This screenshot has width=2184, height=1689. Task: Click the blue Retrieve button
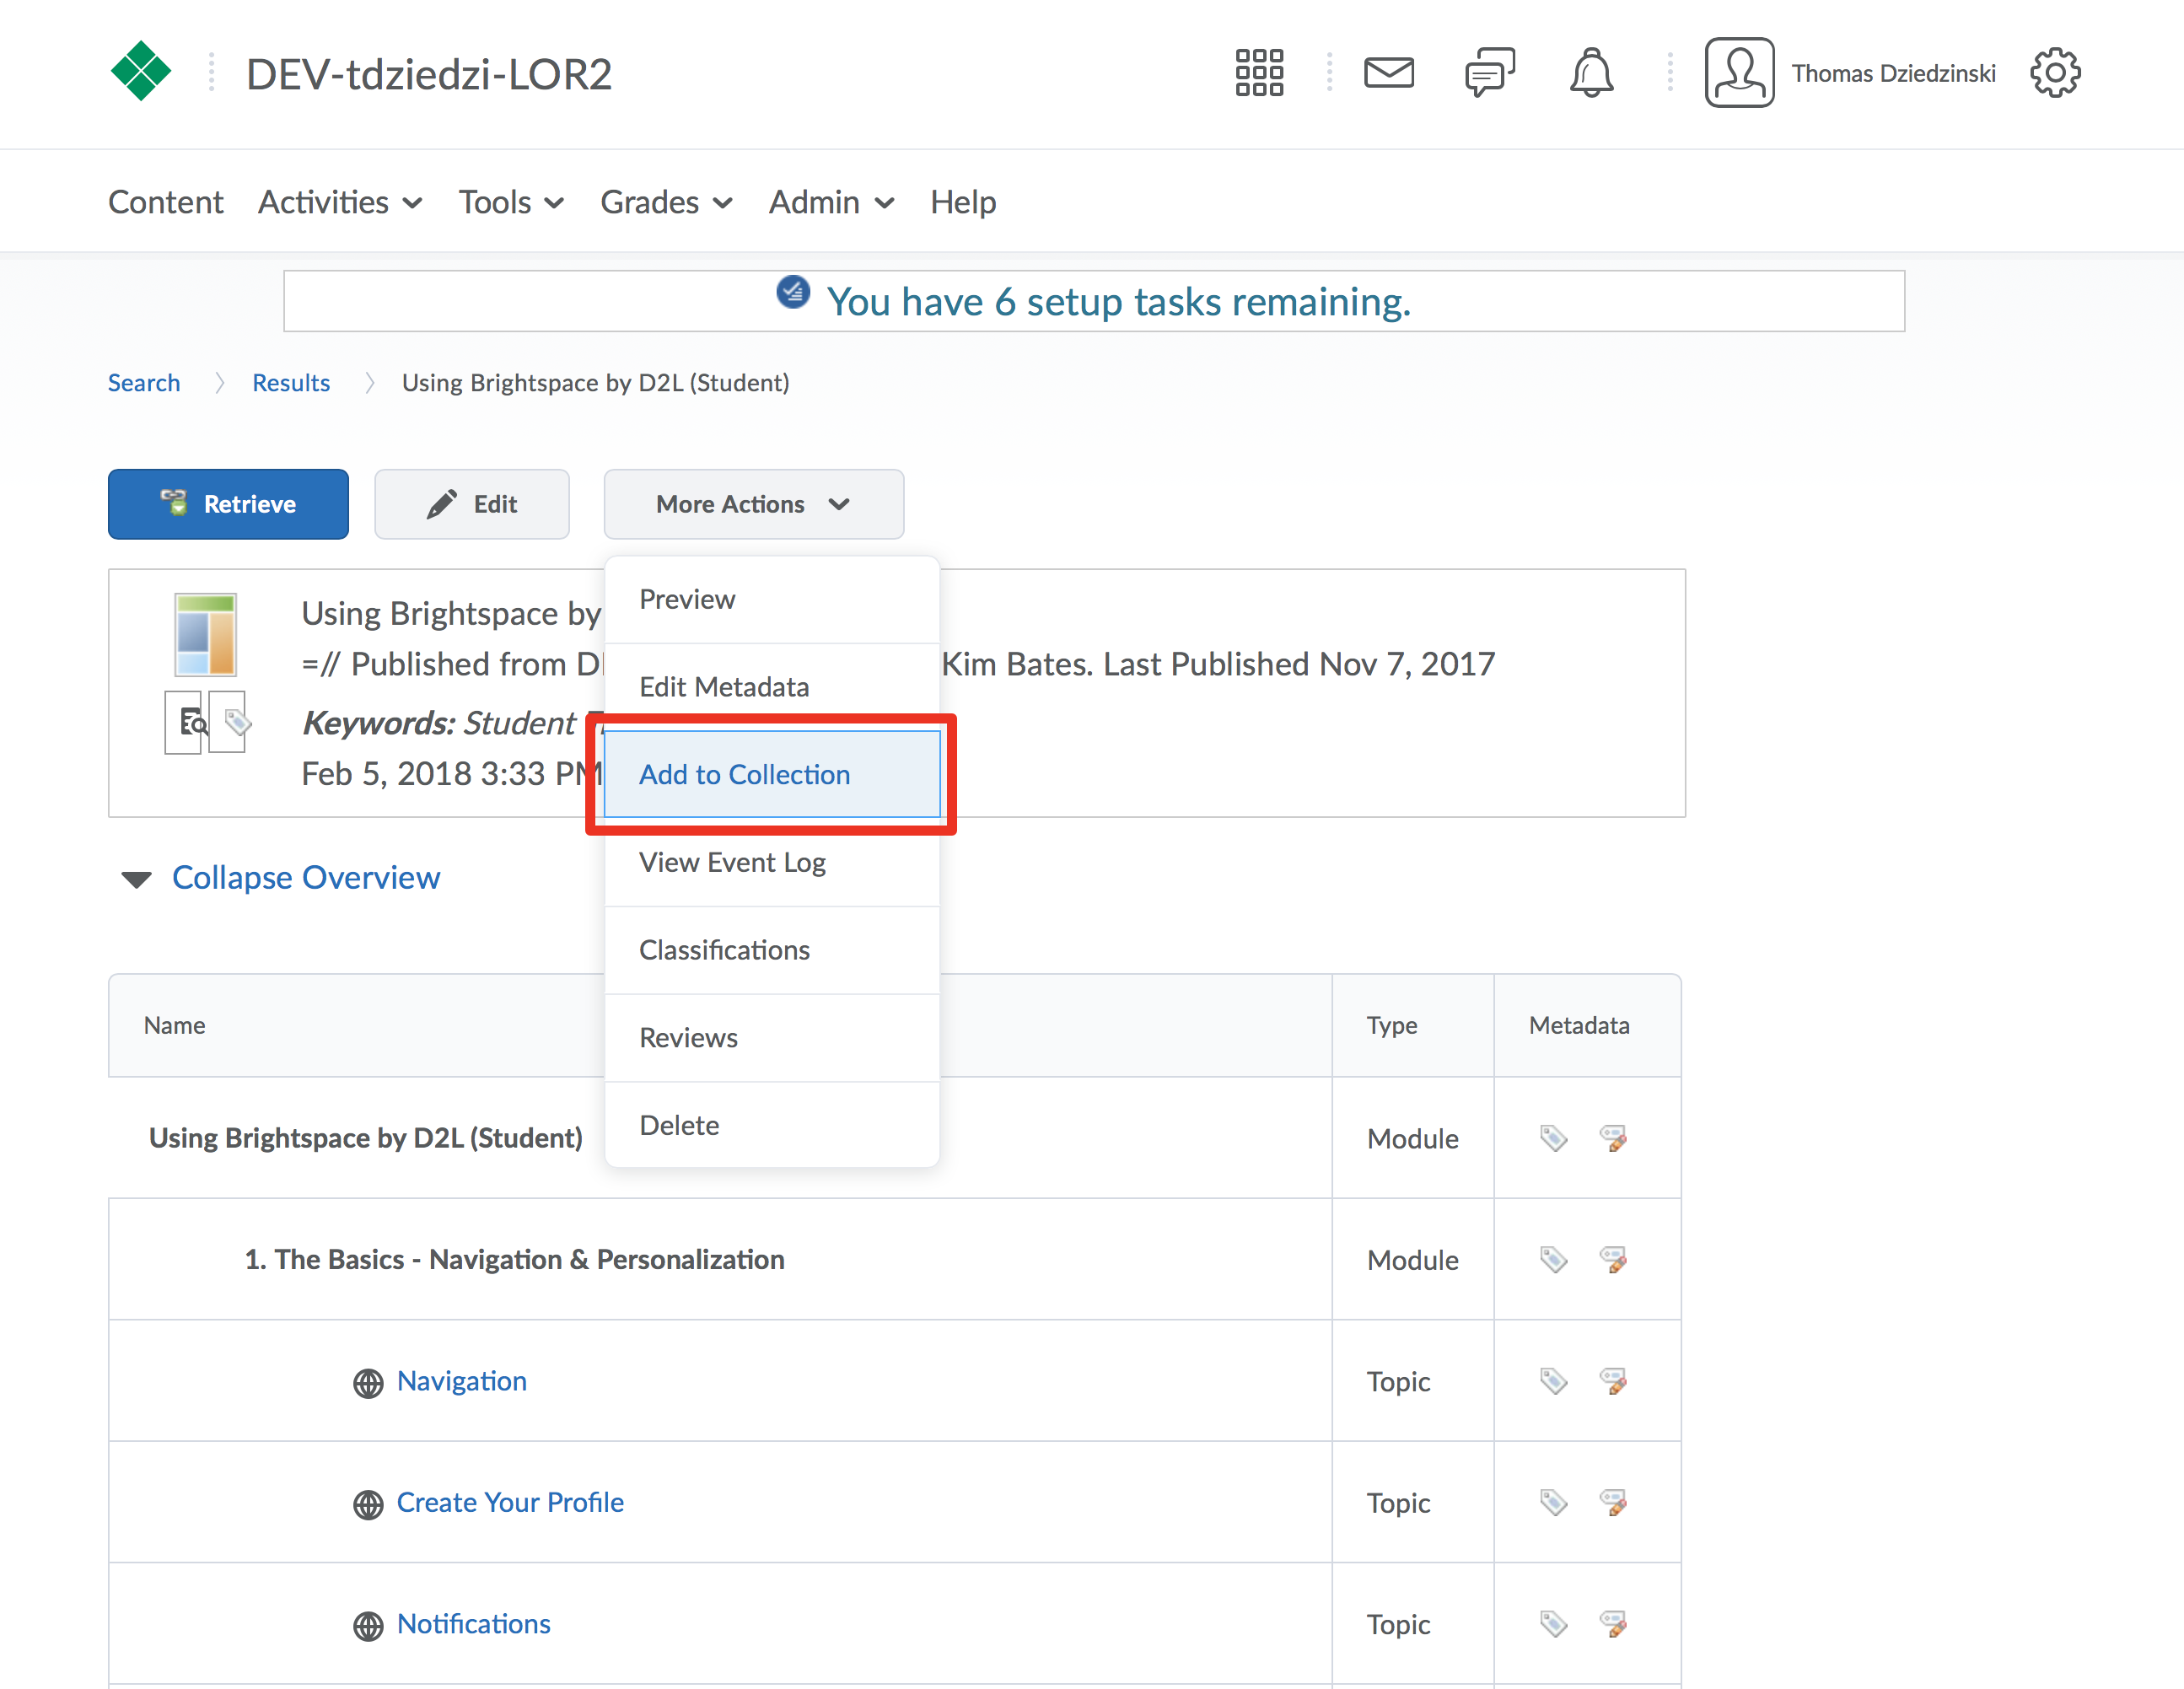point(228,504)
